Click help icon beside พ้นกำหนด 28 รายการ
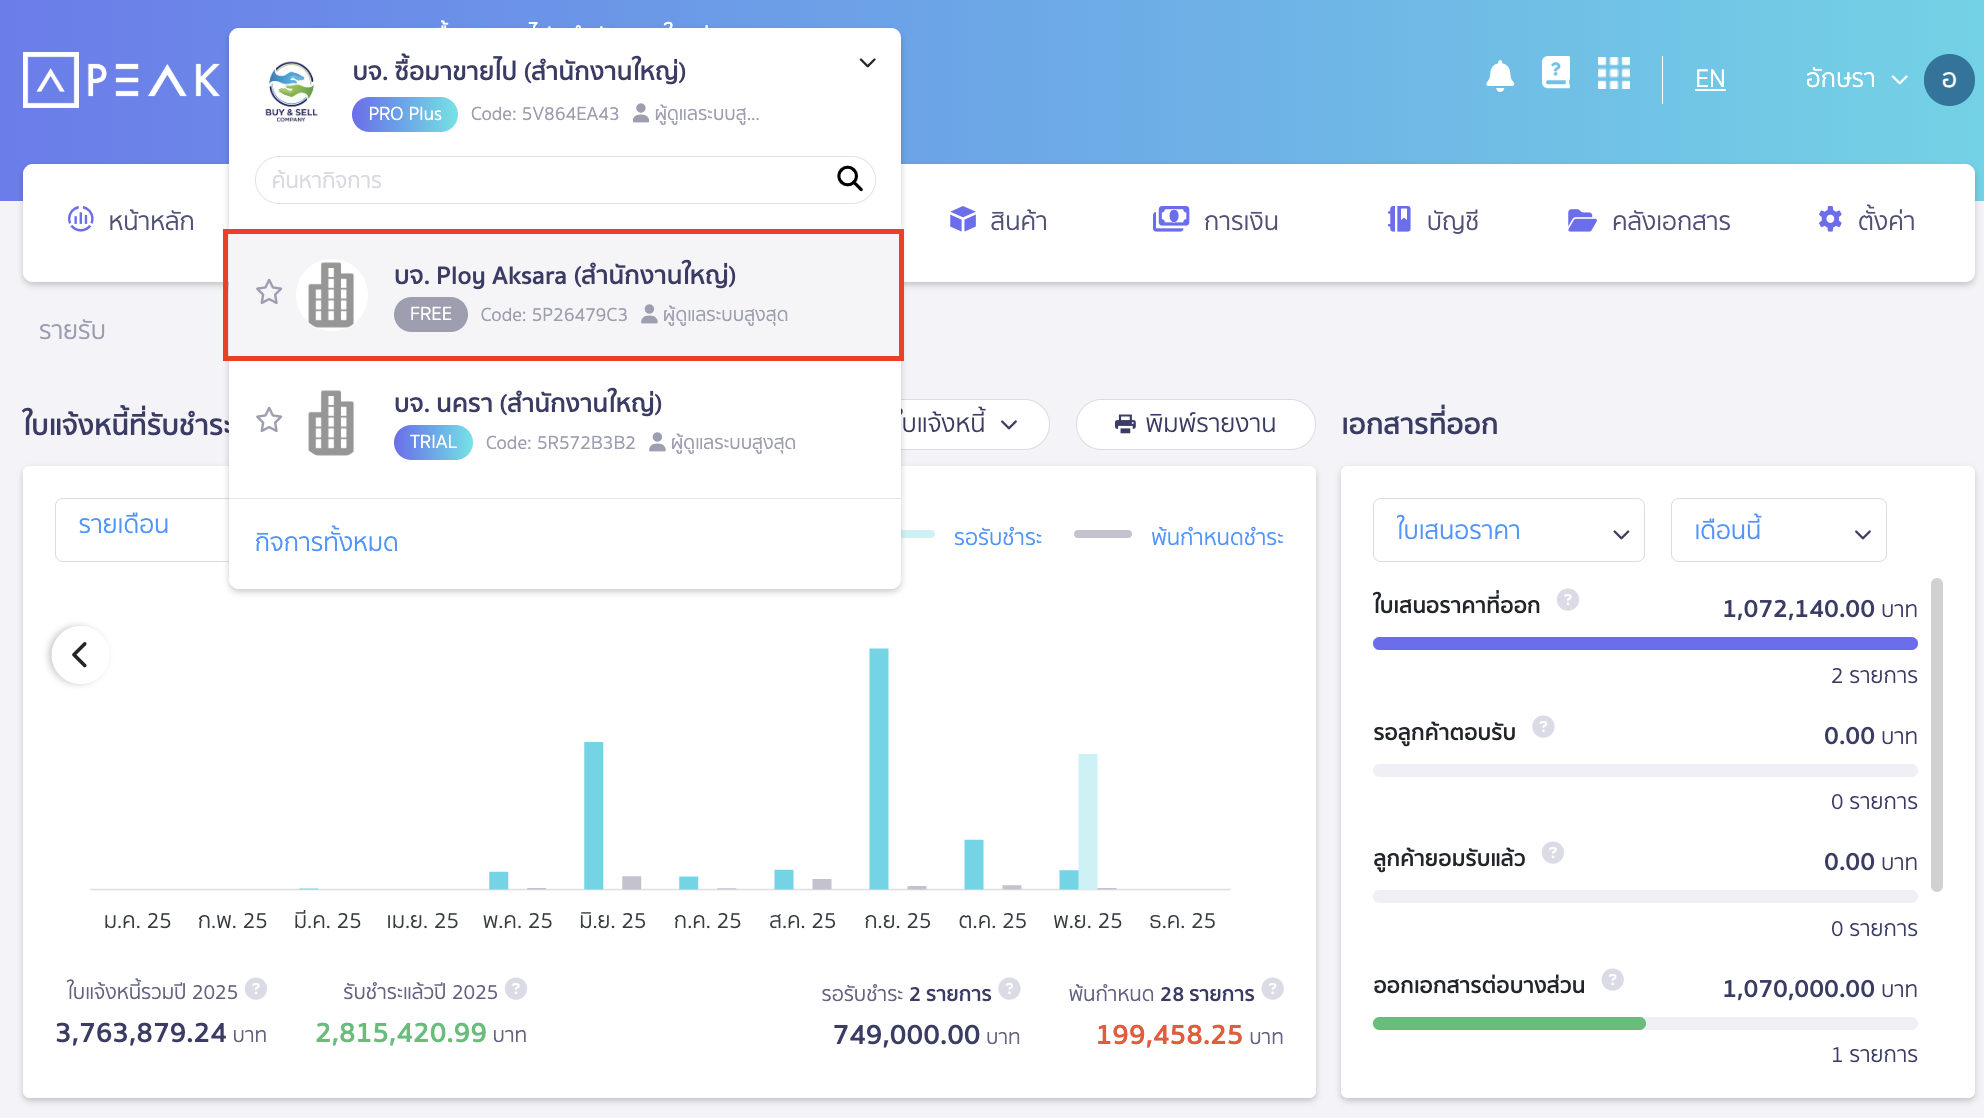 (x=1272, y=989)
